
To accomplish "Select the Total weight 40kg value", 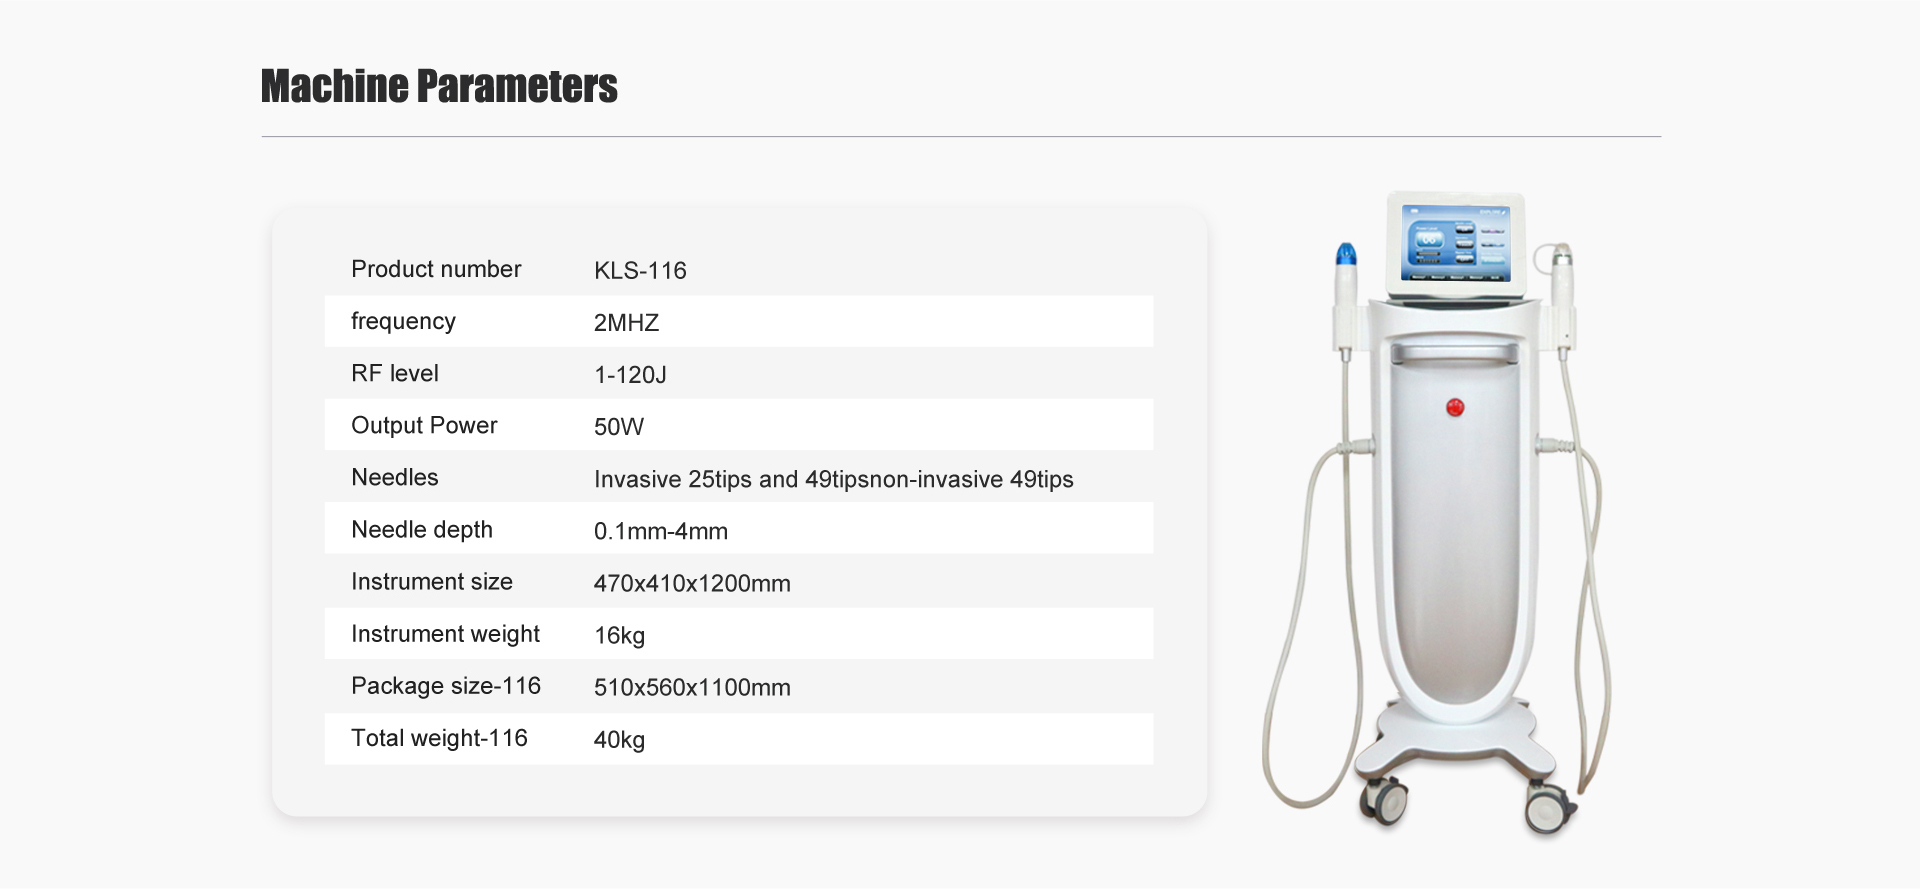I will (619, 740).
